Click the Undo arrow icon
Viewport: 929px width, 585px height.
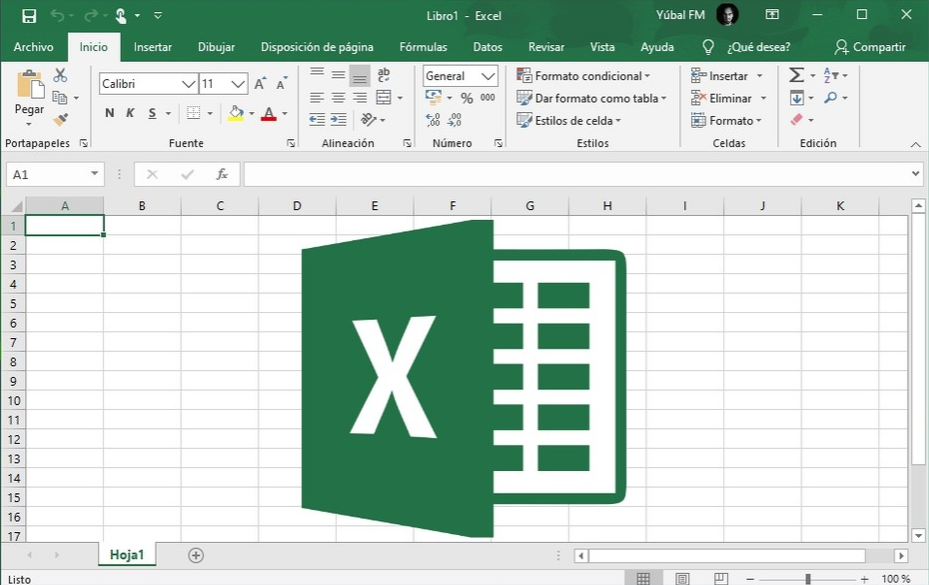pos(57,15)
